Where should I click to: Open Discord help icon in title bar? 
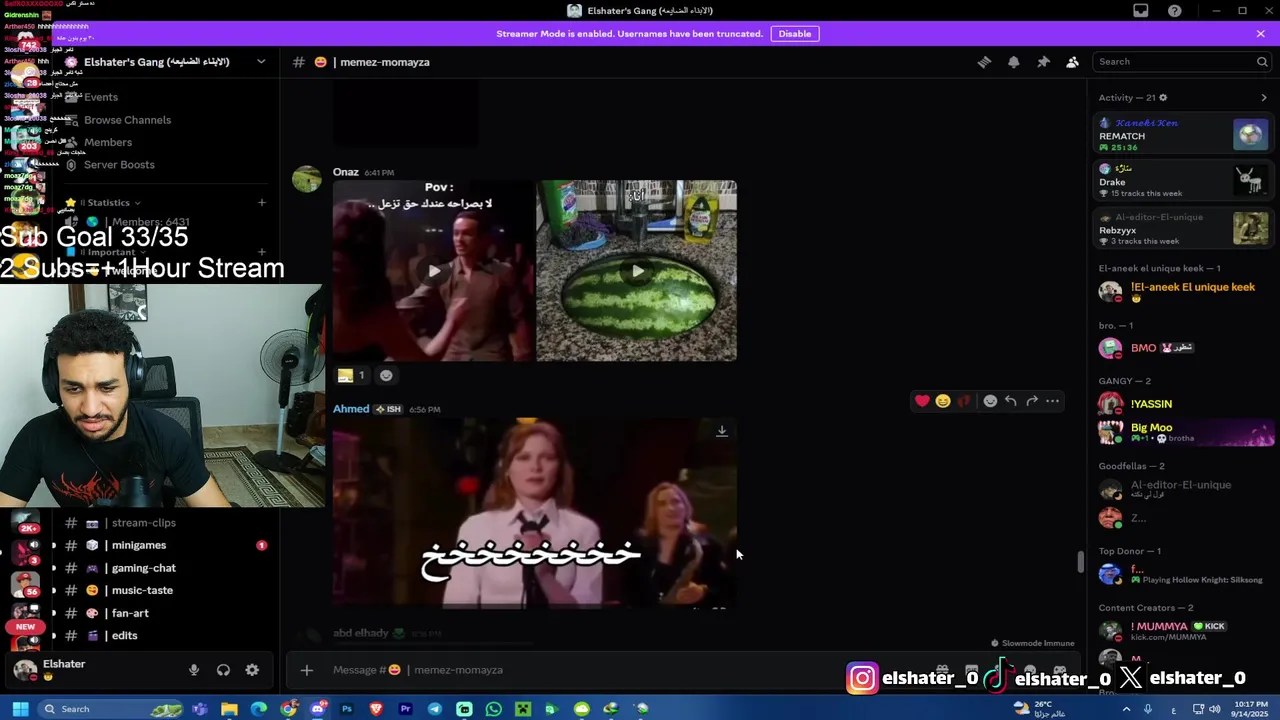(1175, 11)
